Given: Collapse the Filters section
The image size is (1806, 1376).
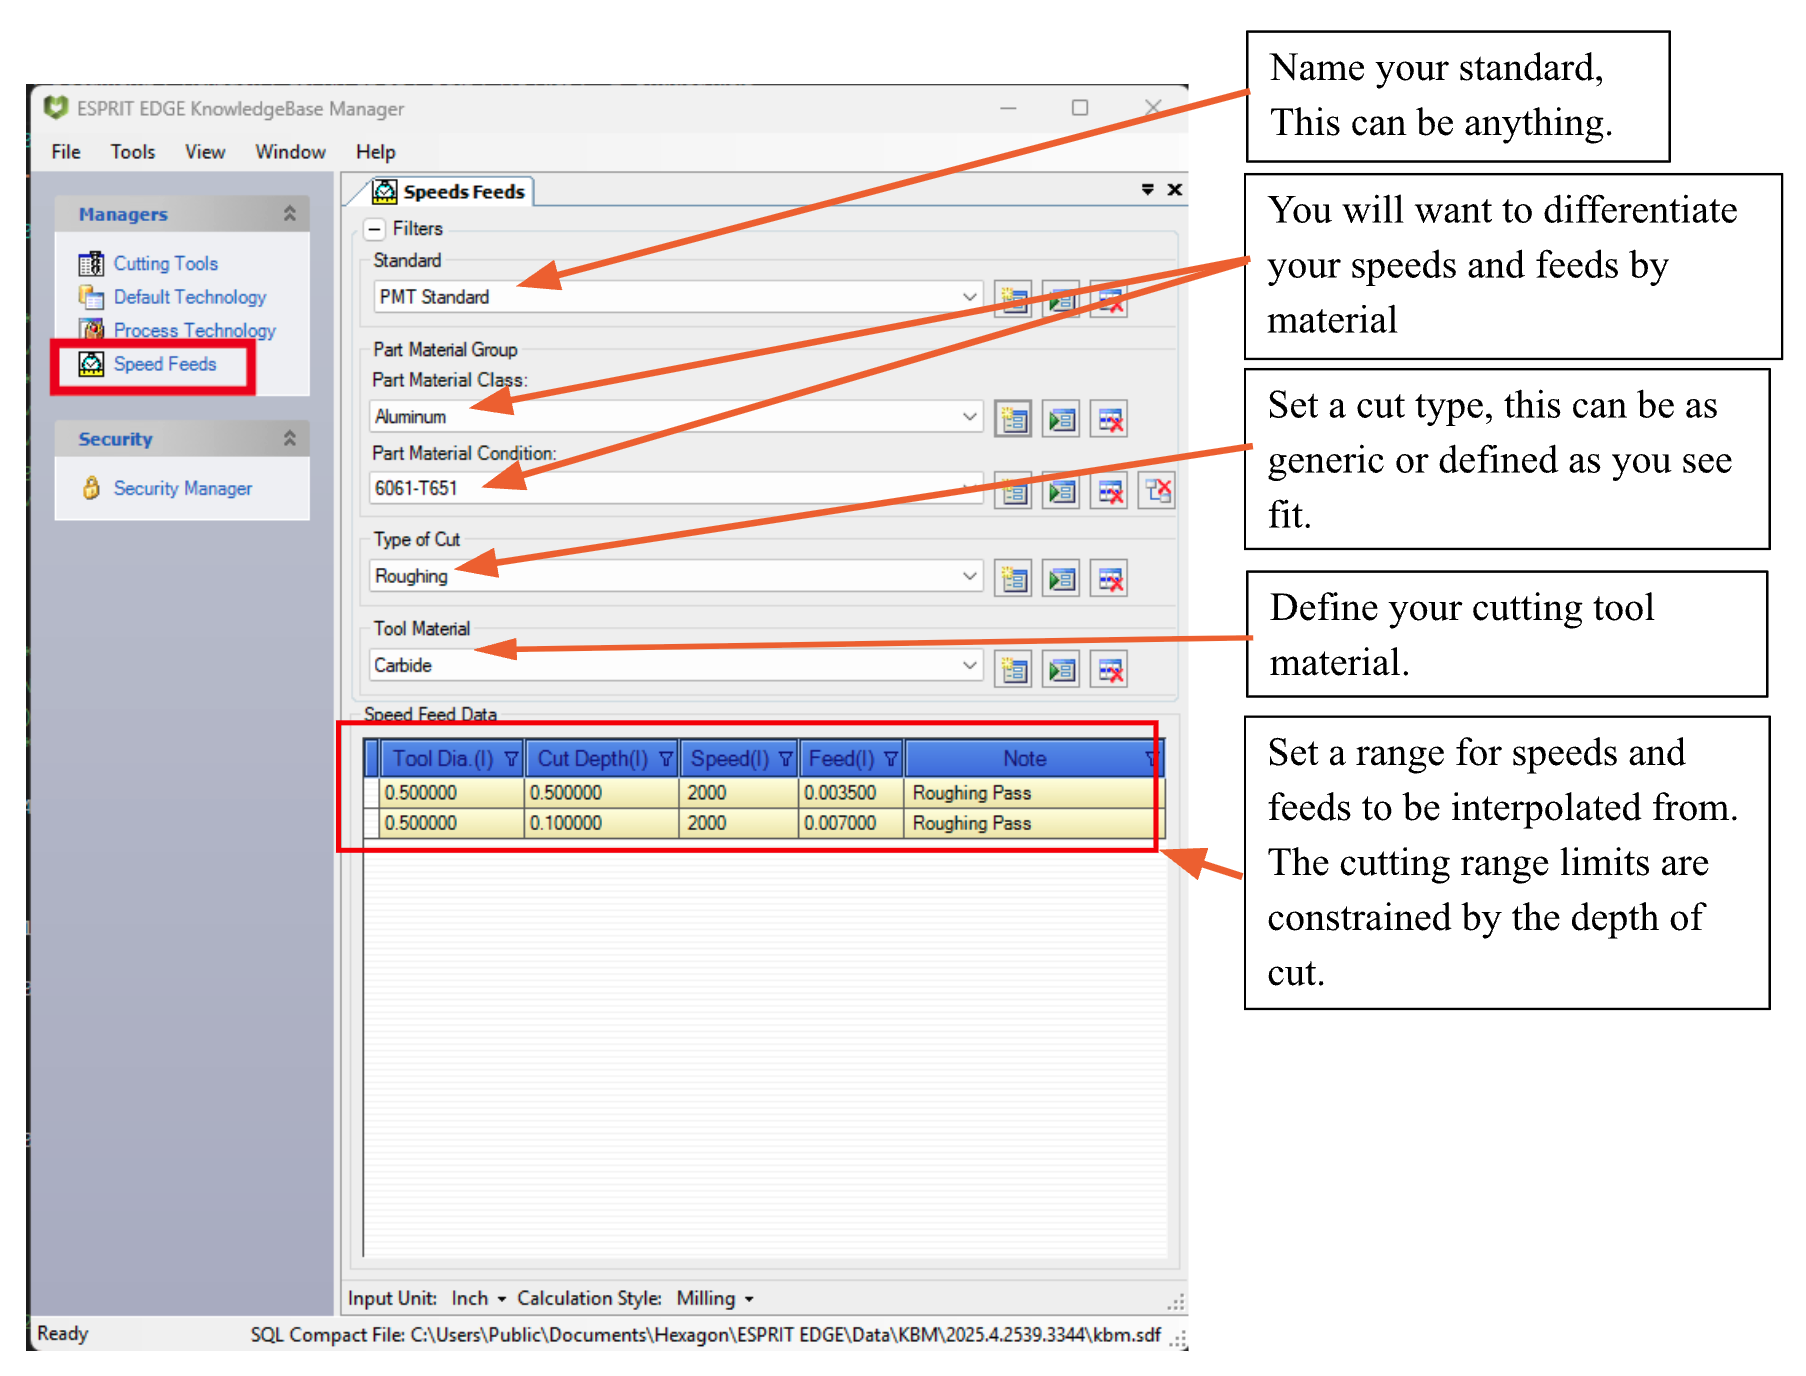Looking at the screenshot, I should coord(375,228).
